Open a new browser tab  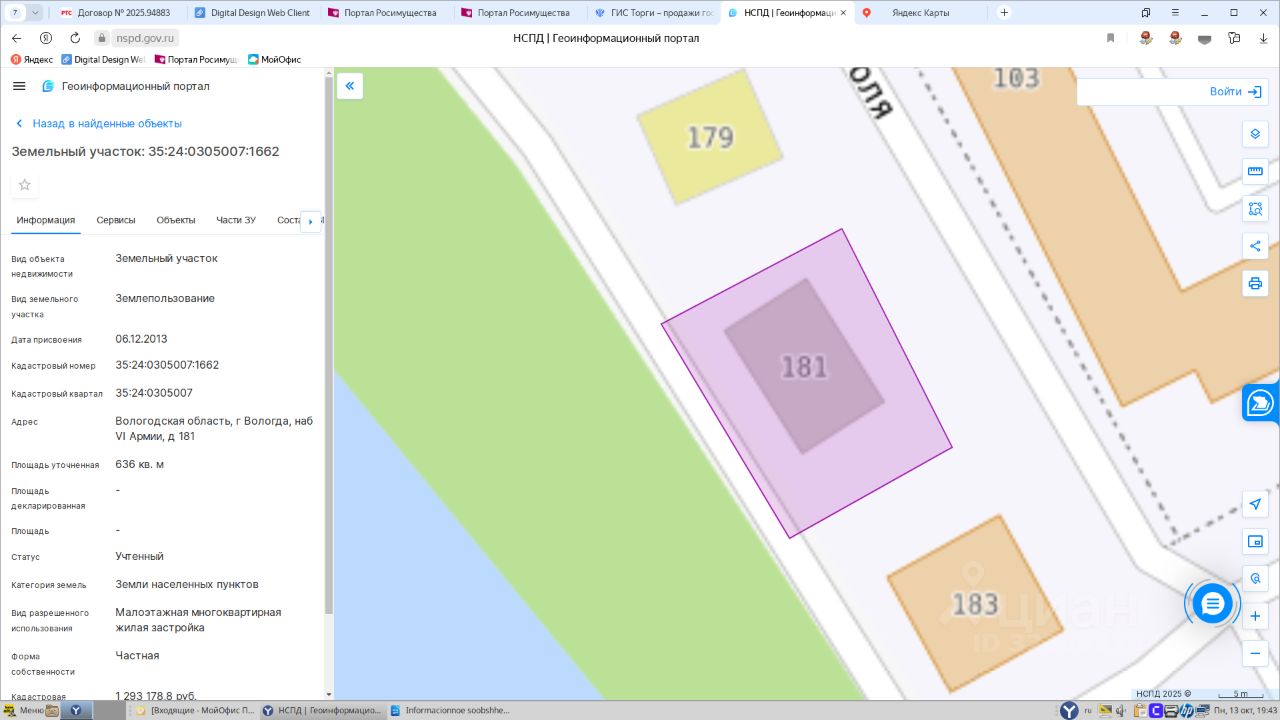pyautogui.click(x=1004, y=13)
